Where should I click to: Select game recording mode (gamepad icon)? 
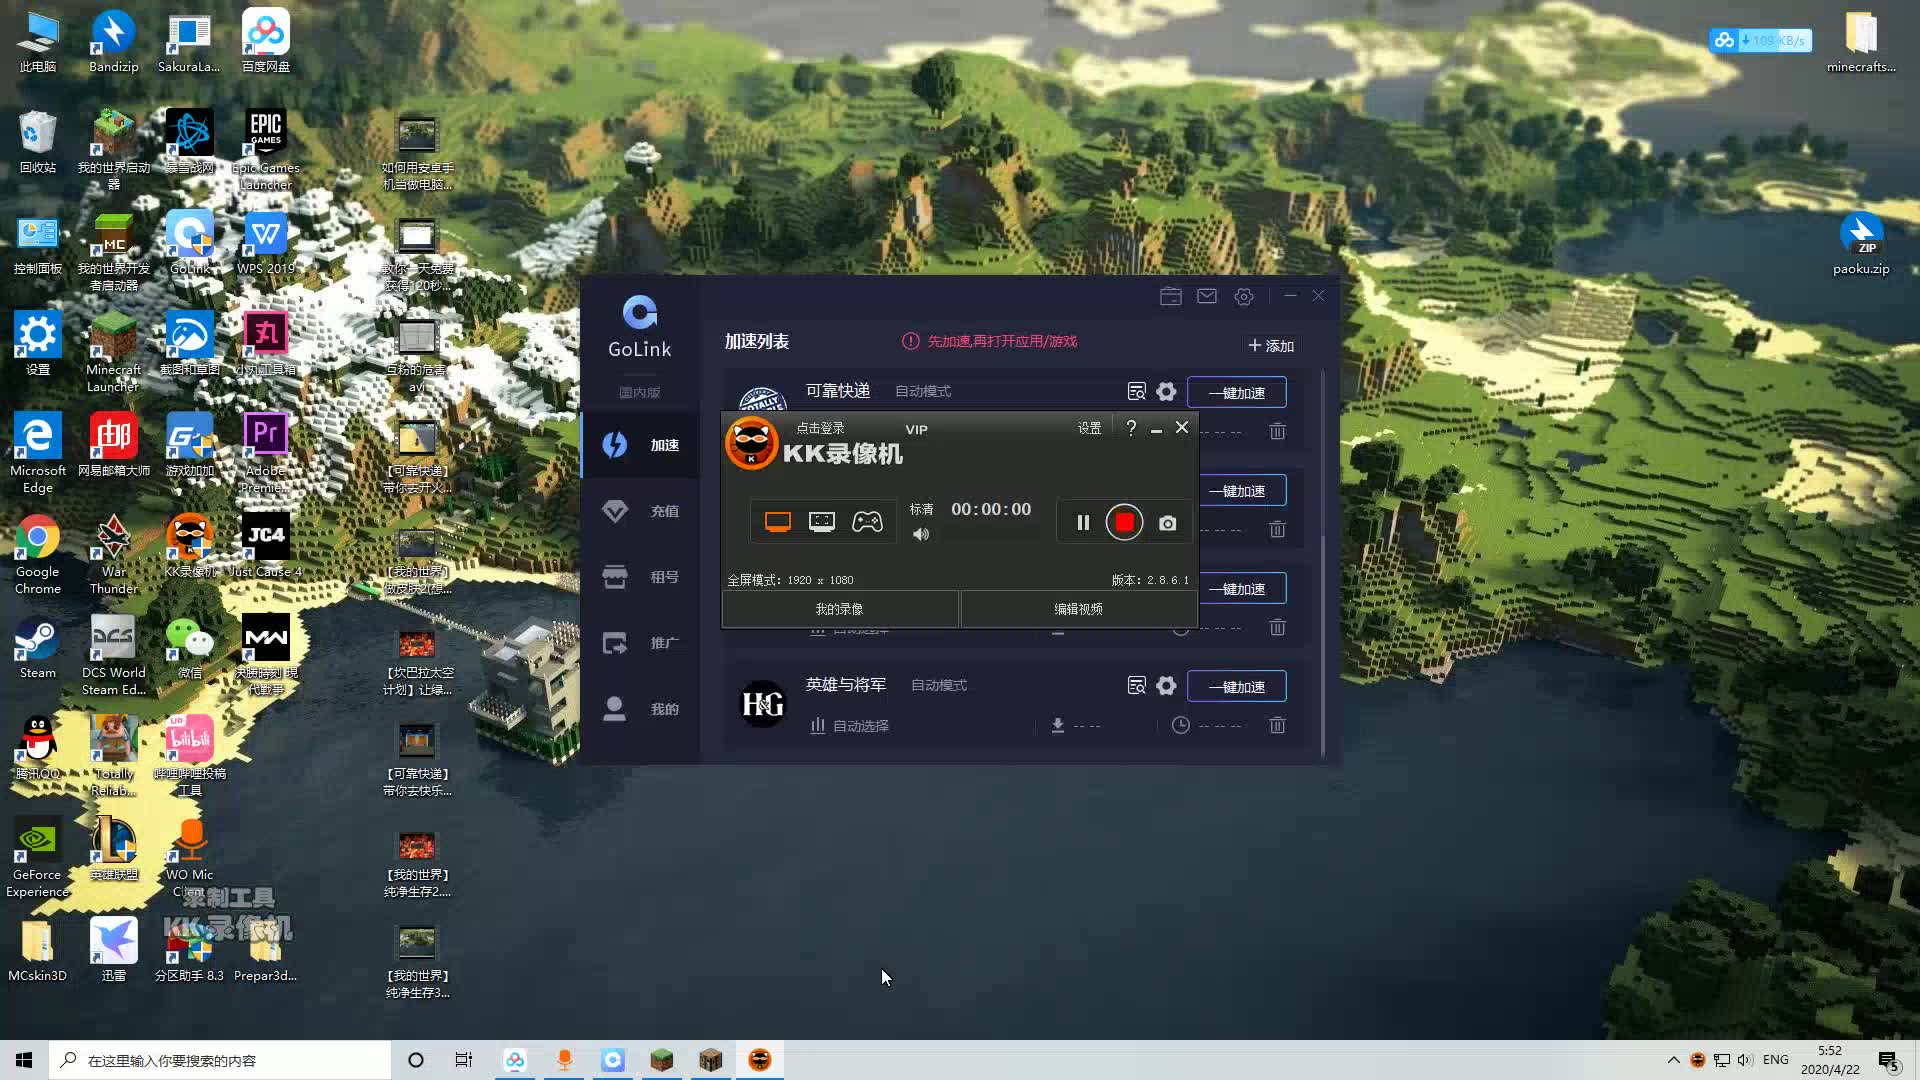(x=867, y=521)
